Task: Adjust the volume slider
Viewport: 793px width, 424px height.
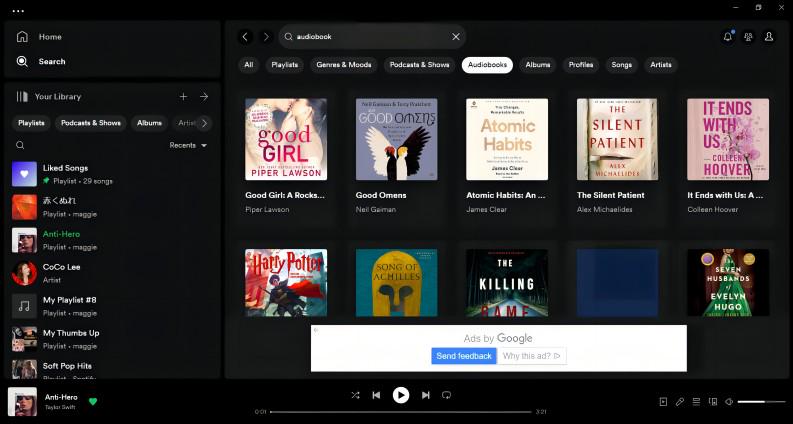Action: tap(758, 402)
